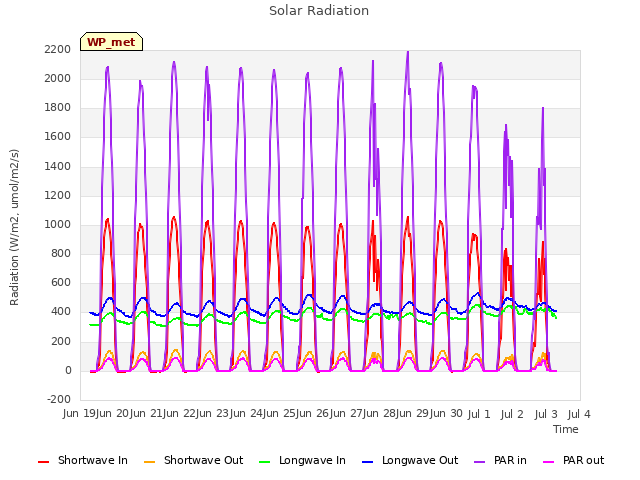Click the Radiation y-axis label
Screen dimensions: 640x480
[x=14, y=227]
